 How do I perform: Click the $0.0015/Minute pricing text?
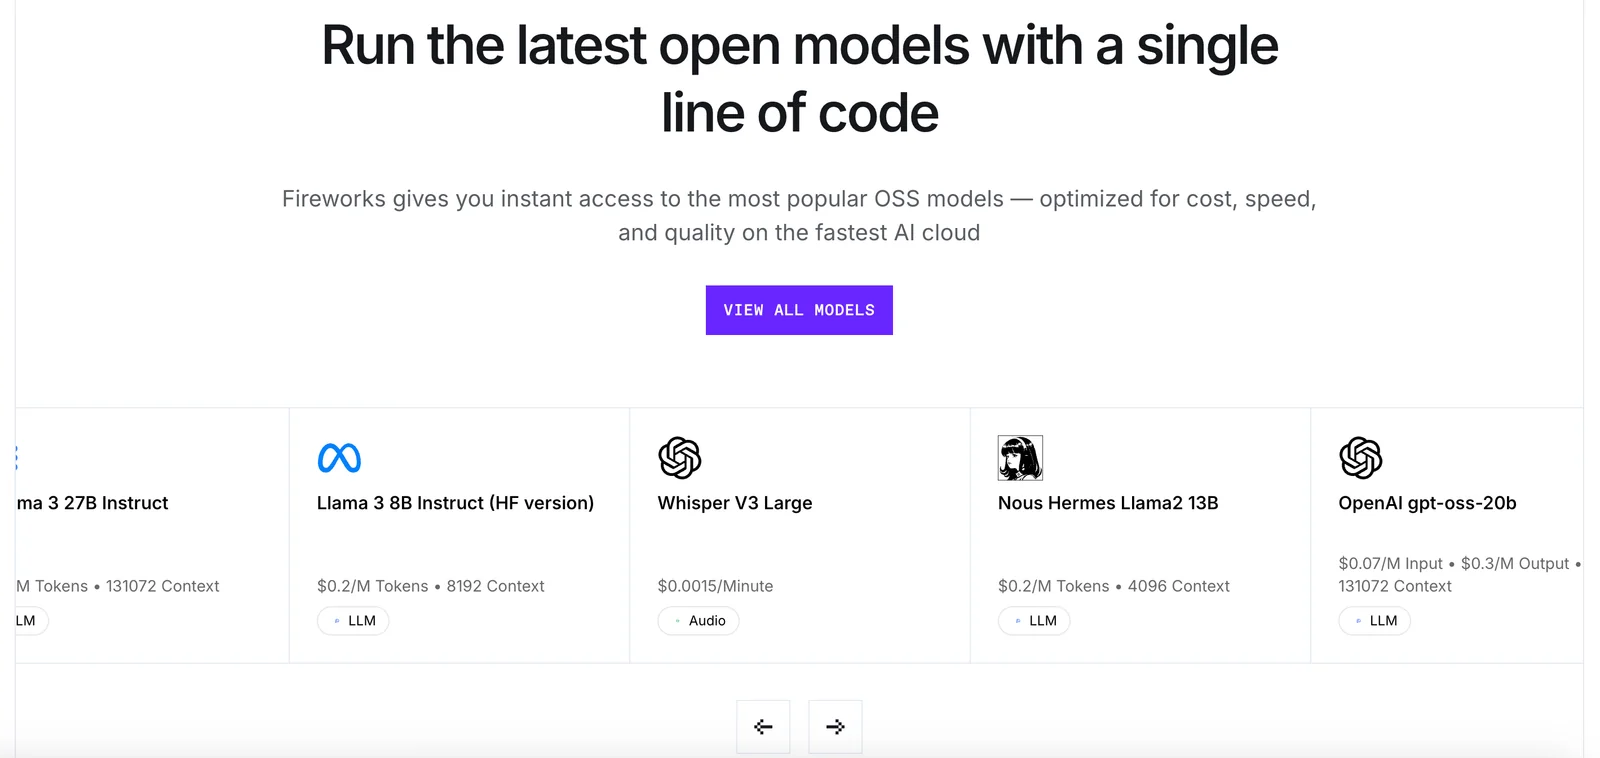pyautogui.click(x=715, y=586)
